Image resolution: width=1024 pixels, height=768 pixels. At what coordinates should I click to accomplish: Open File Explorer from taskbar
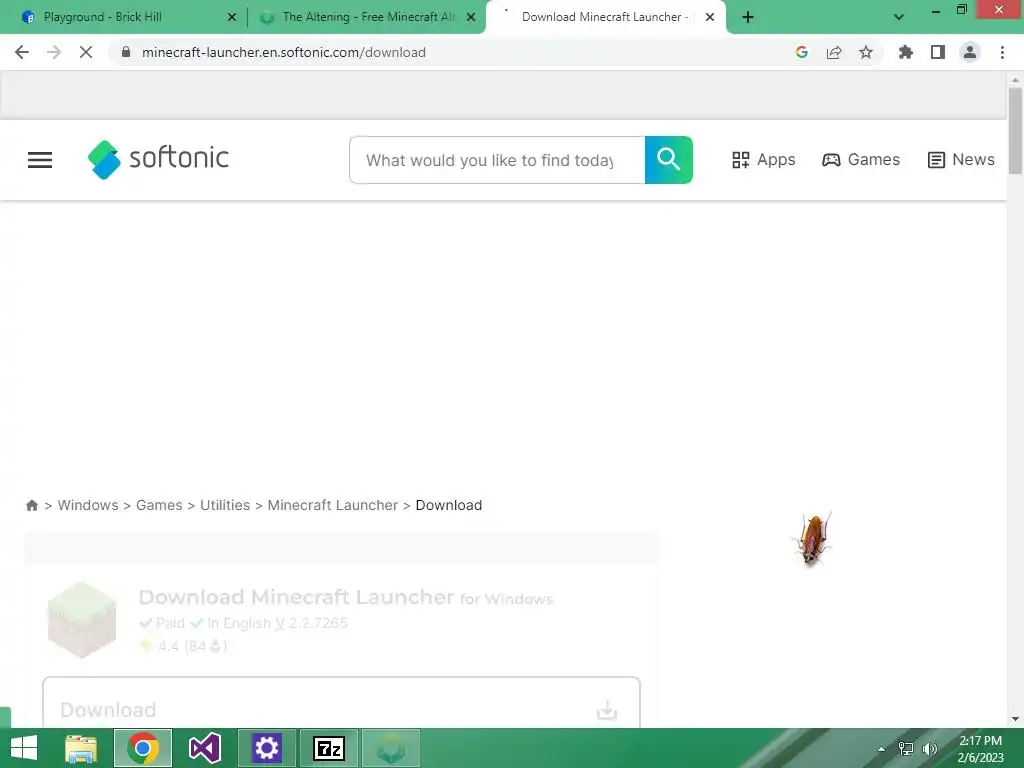pos(81,748)
